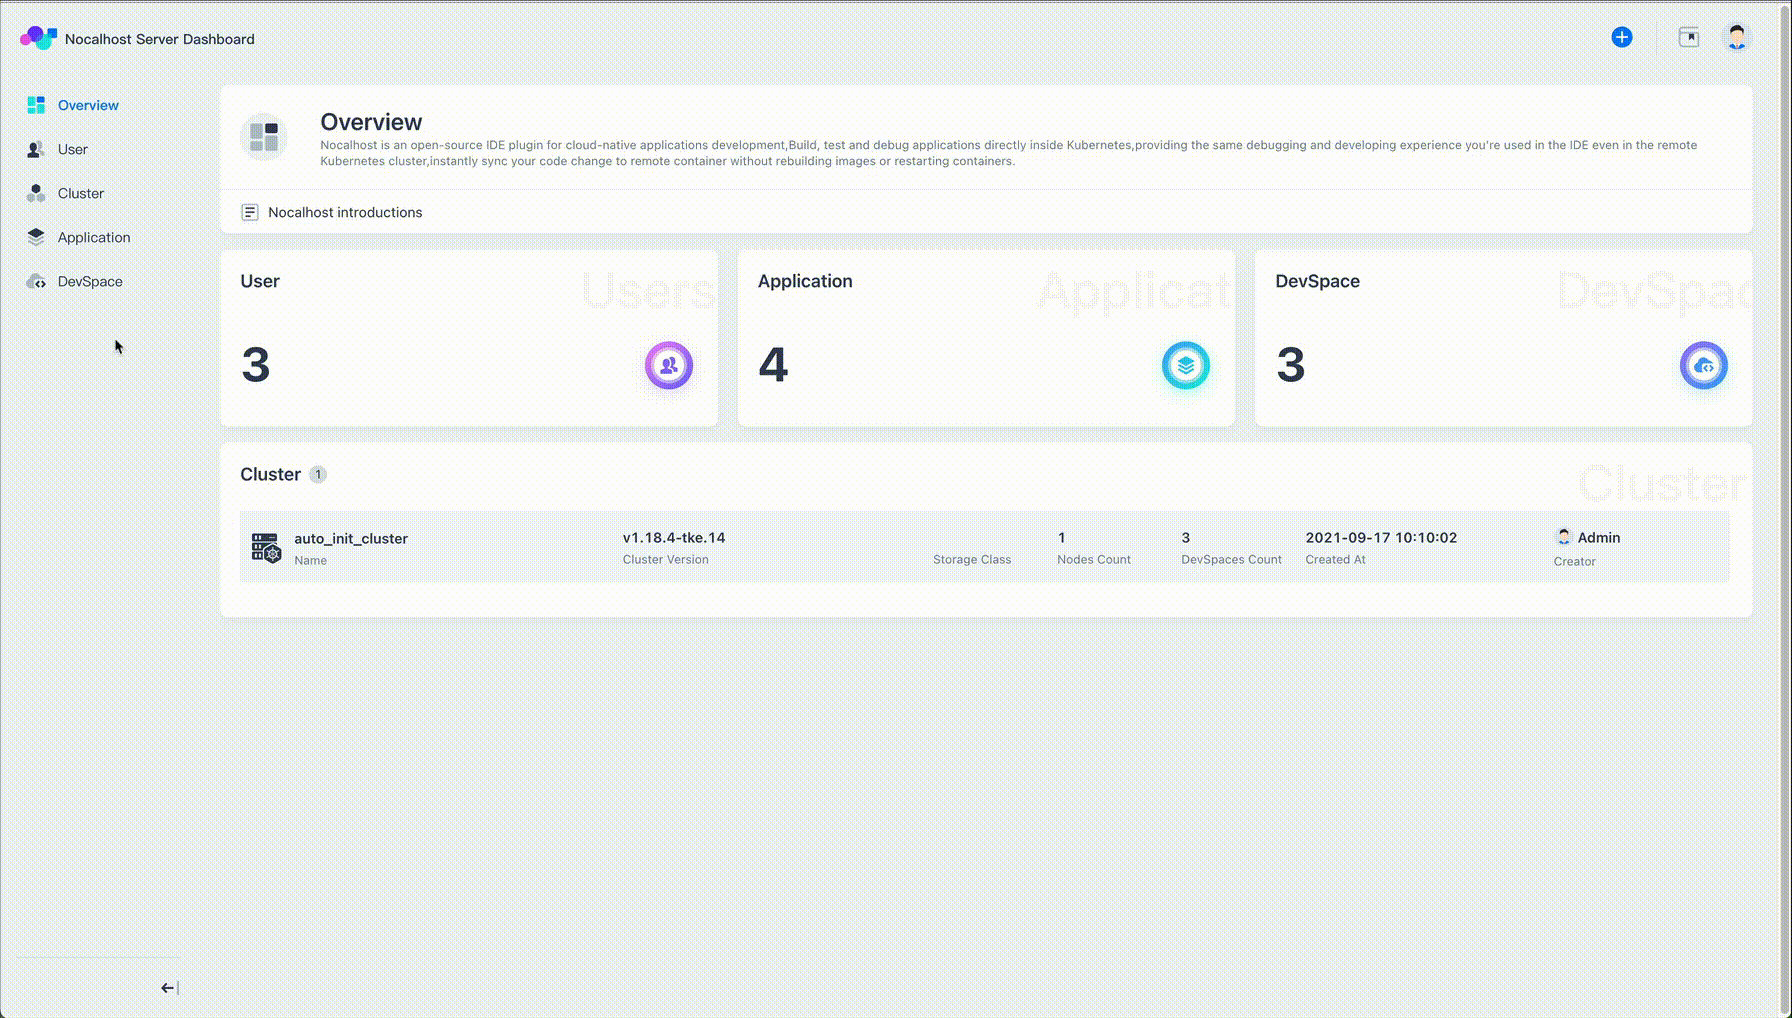Screen dimensions: 1792x1018
Task: Click the DevSpace sidebar cloud icon
Action: tap(36, 281)
